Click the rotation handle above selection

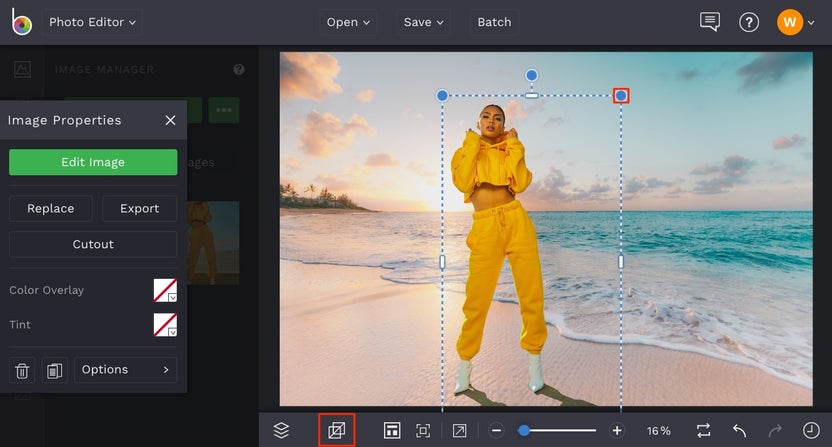pos(531,75)
